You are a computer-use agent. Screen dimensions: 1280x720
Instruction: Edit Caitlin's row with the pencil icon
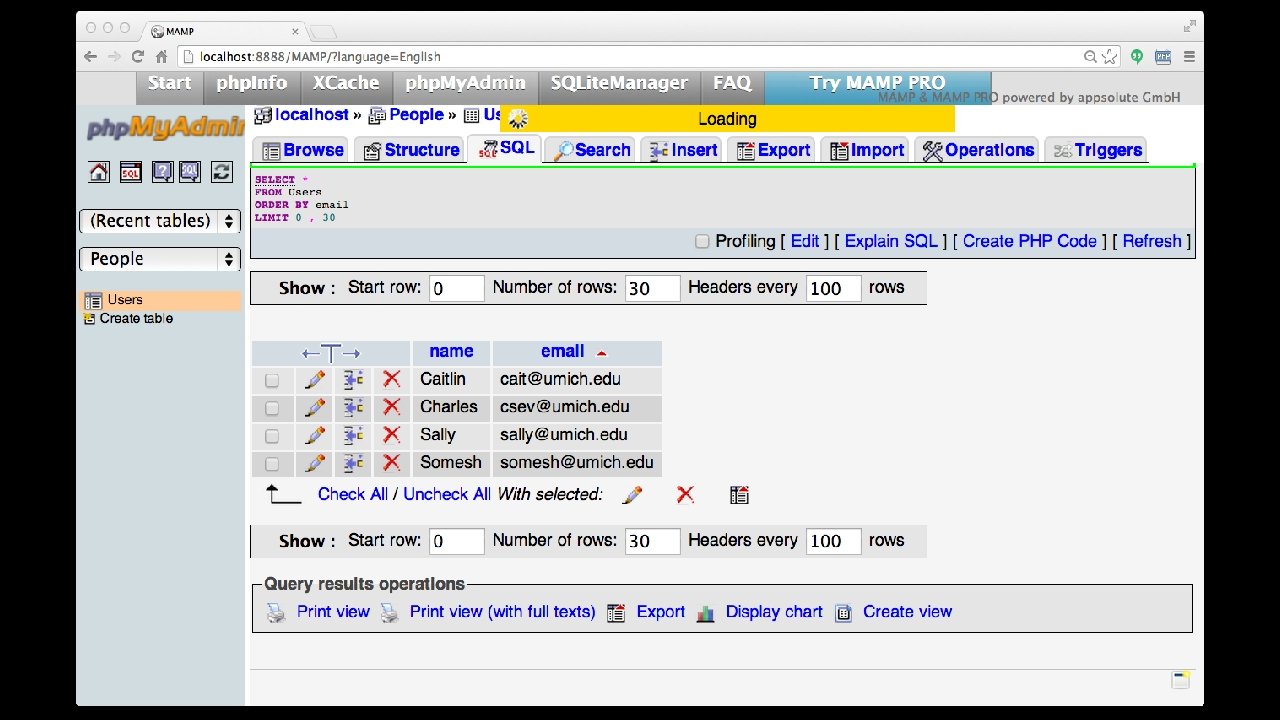click(x=314, y=379)
